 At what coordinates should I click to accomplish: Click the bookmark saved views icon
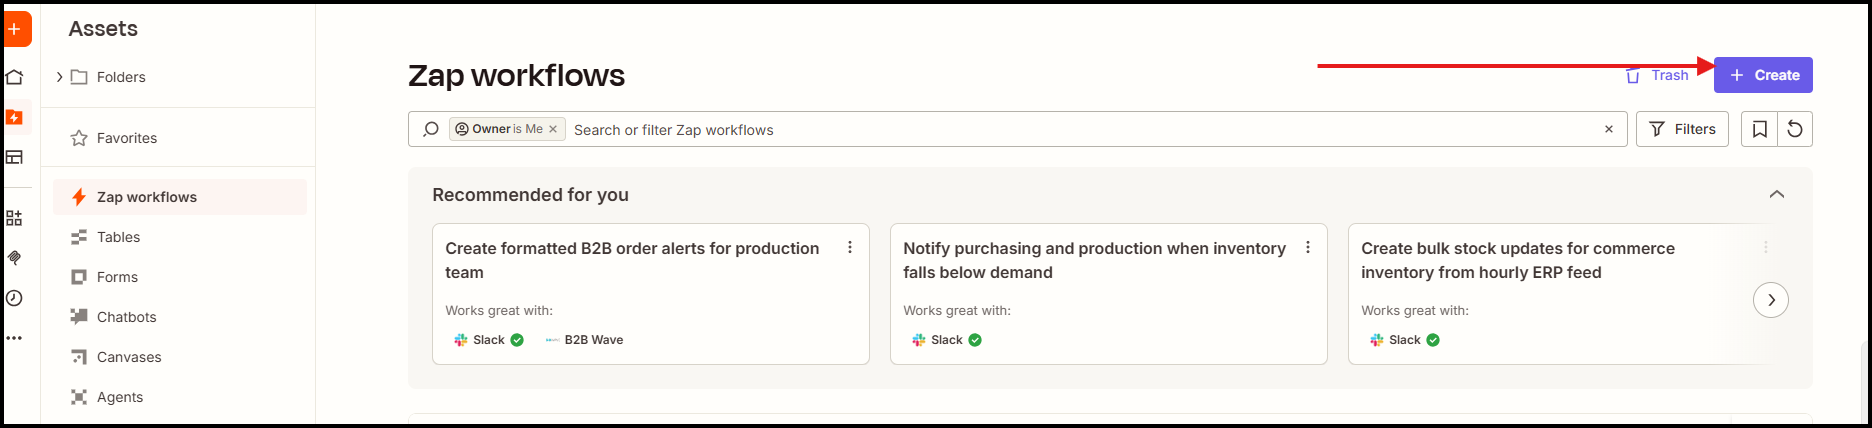click(1759, 129)
